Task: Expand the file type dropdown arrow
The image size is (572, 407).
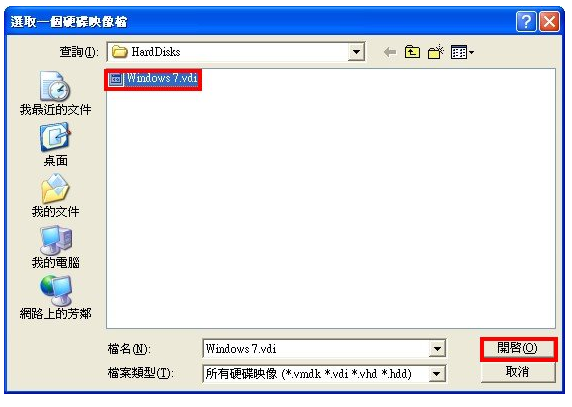Action: coord(437,373)
